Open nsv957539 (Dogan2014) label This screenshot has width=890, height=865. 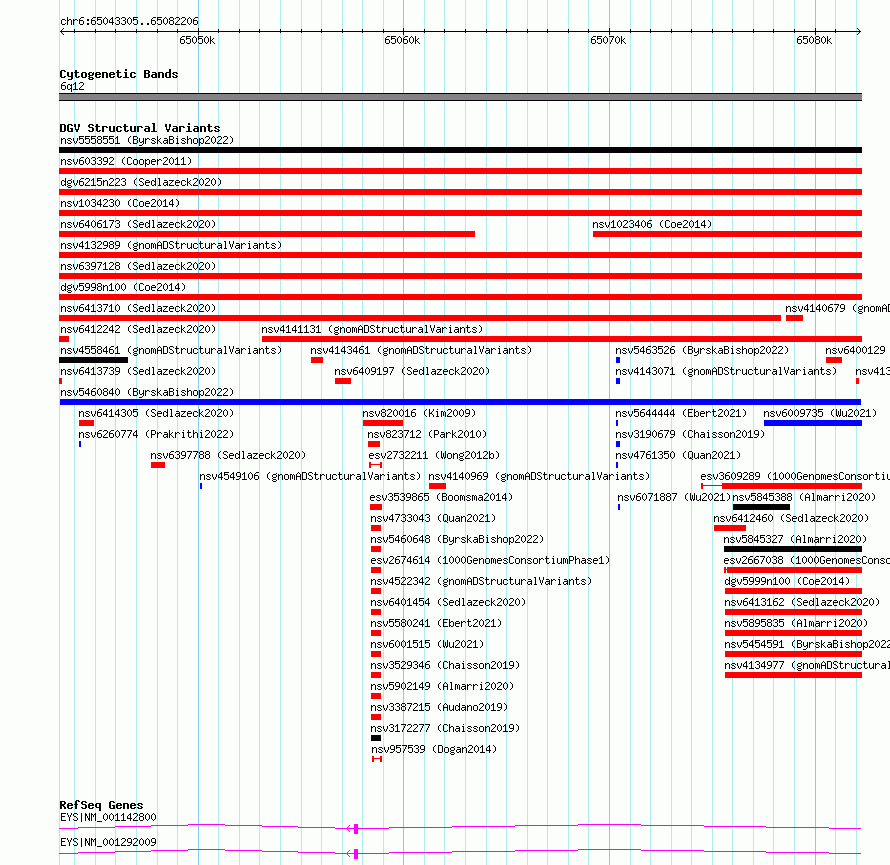(x=434, y=749)
